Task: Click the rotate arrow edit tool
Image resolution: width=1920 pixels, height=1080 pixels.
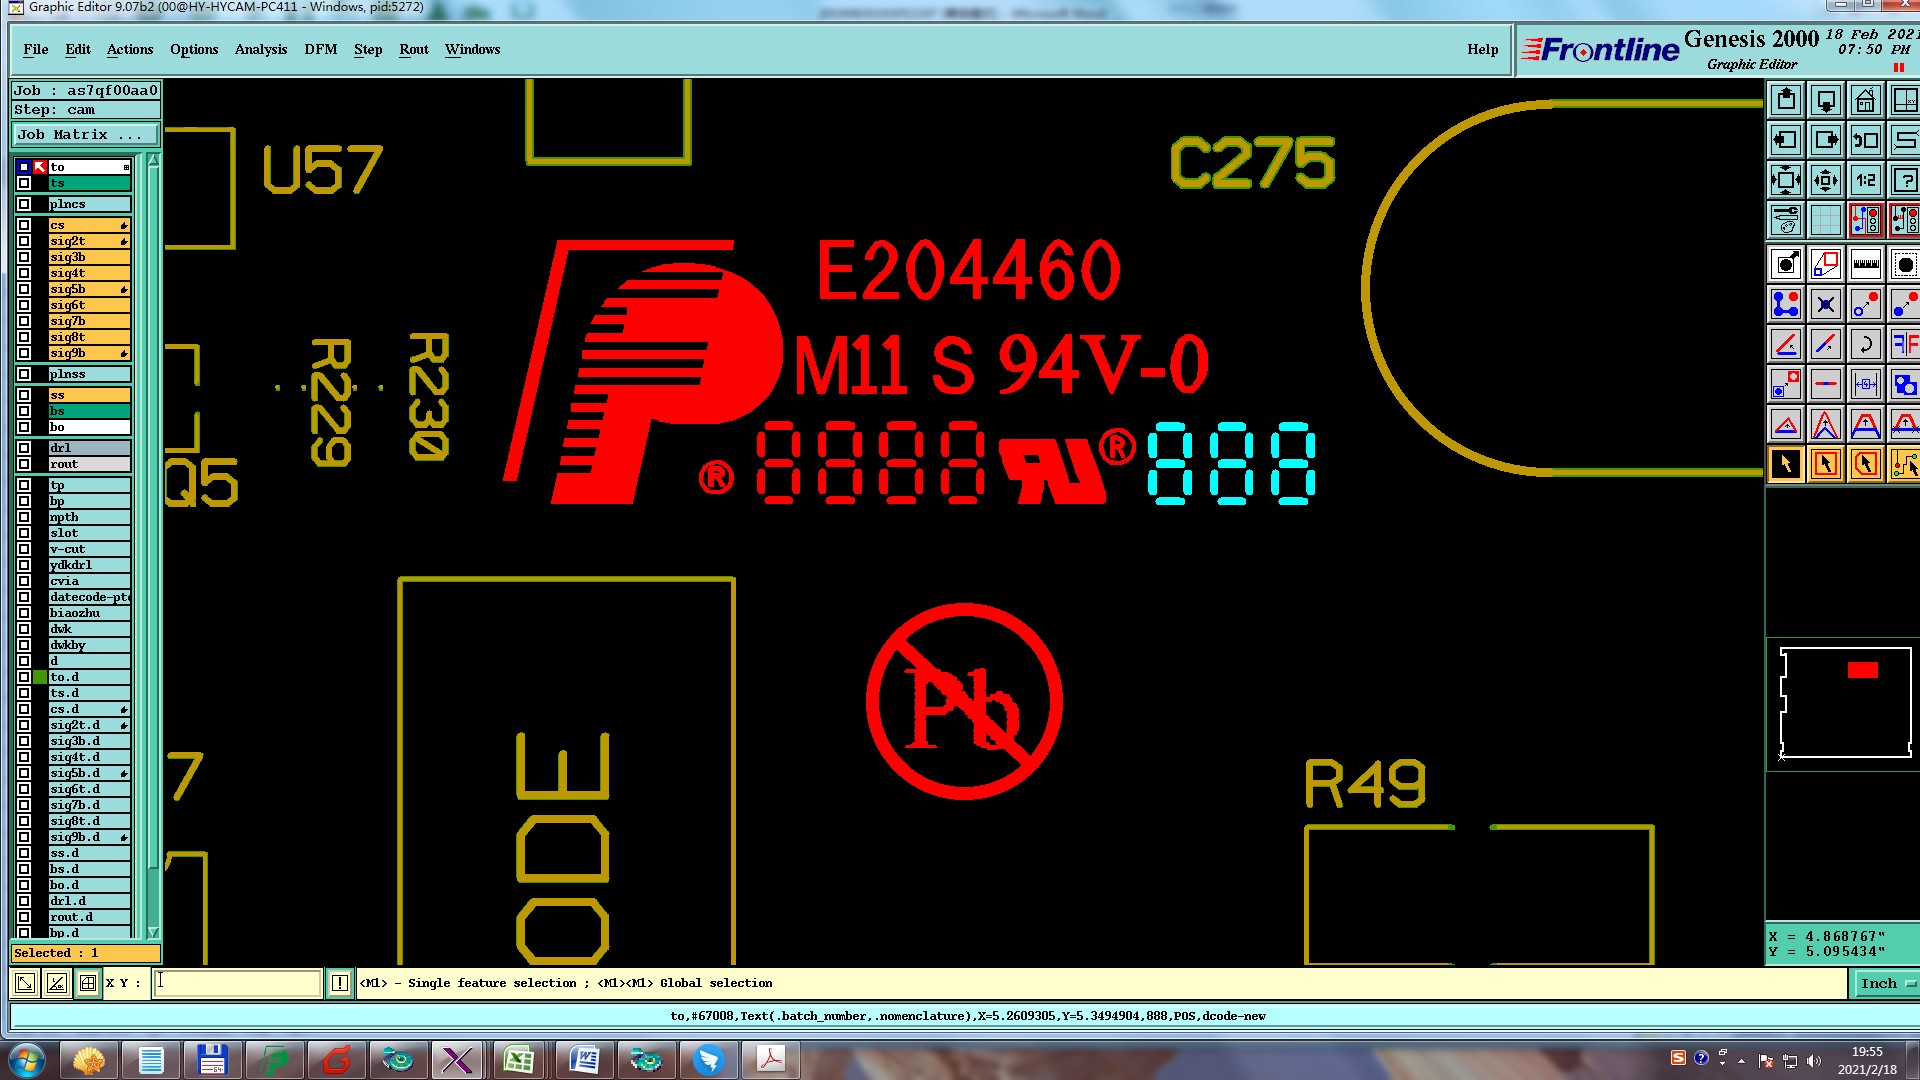Action: pos(1865,345)
